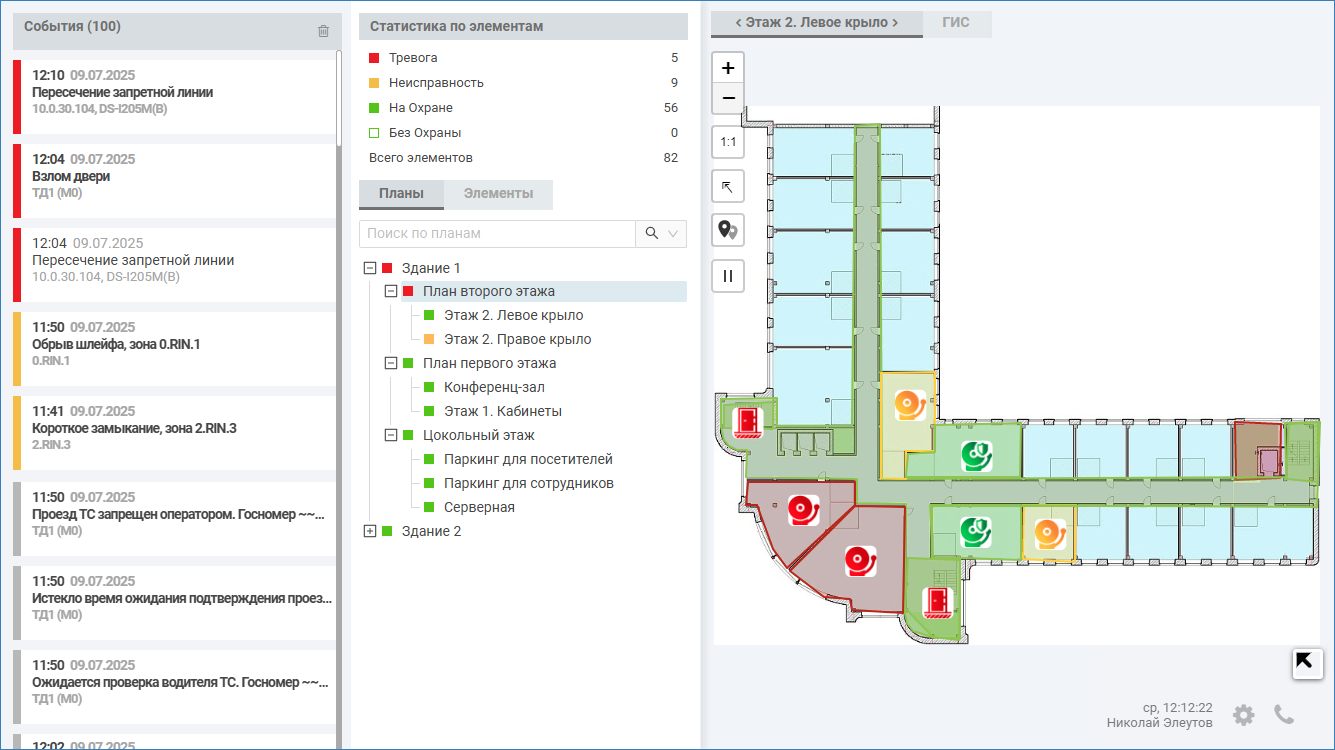Click the map location markers icon
Screen dimensions: 1335x750
point(728,230)
